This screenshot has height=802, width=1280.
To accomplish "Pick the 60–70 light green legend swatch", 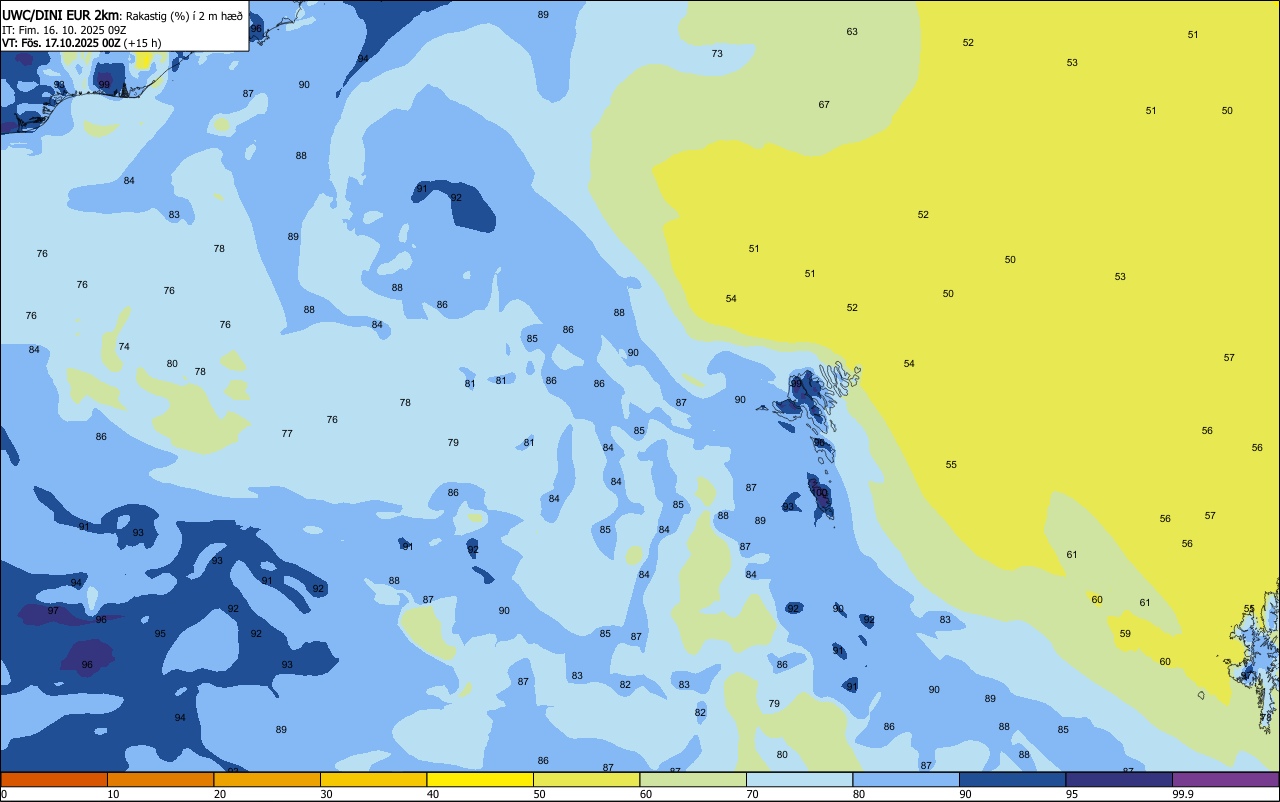I will pyautogui.click(x=693, y=779).
